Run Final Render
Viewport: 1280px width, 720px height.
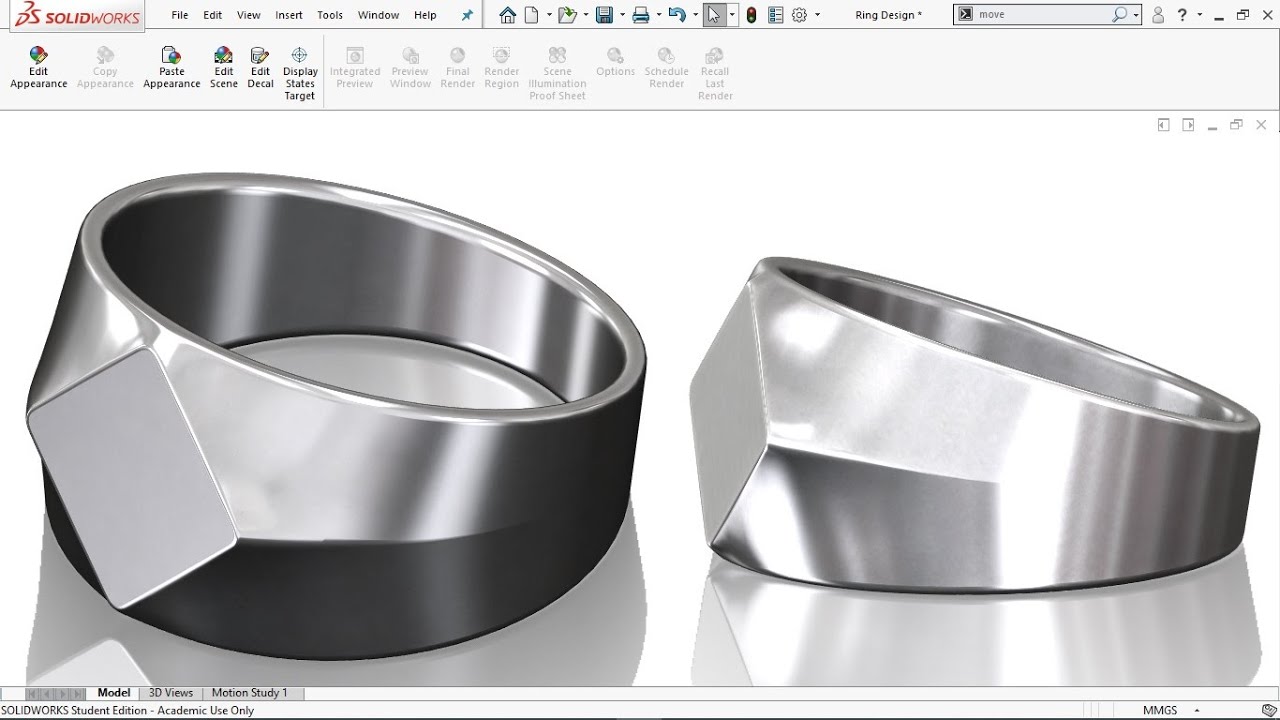click(458, 68)
